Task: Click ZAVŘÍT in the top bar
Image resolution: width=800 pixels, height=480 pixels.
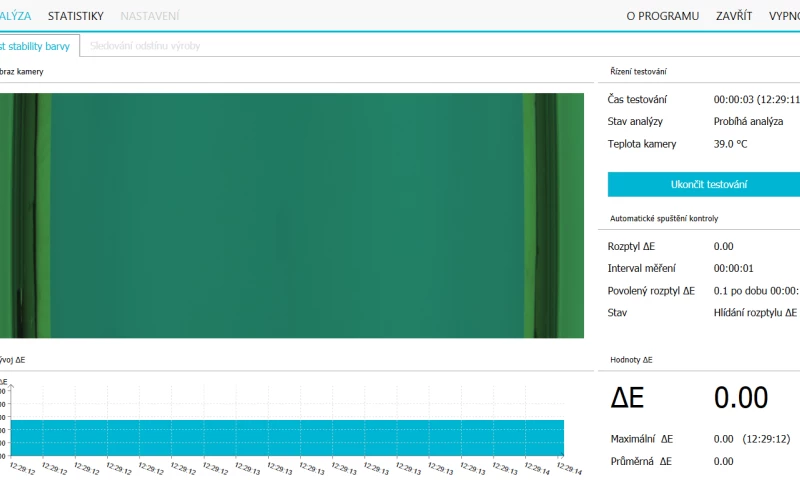Action: [x=734, y=16]
